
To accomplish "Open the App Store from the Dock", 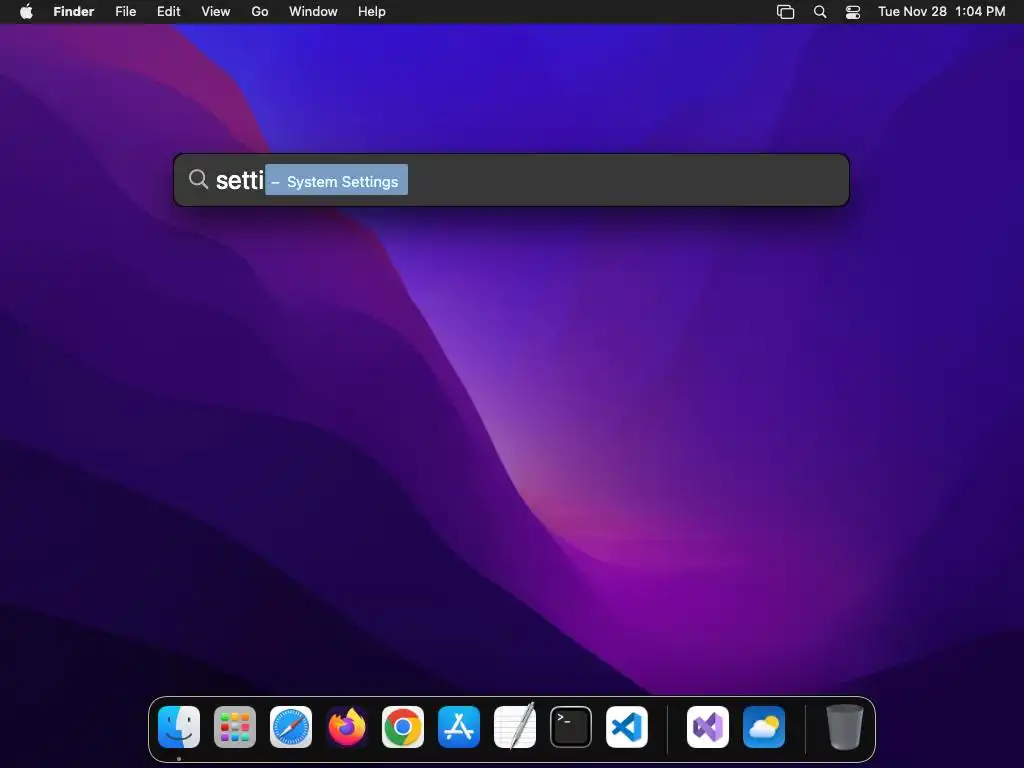I will click(x=459, y=727).
